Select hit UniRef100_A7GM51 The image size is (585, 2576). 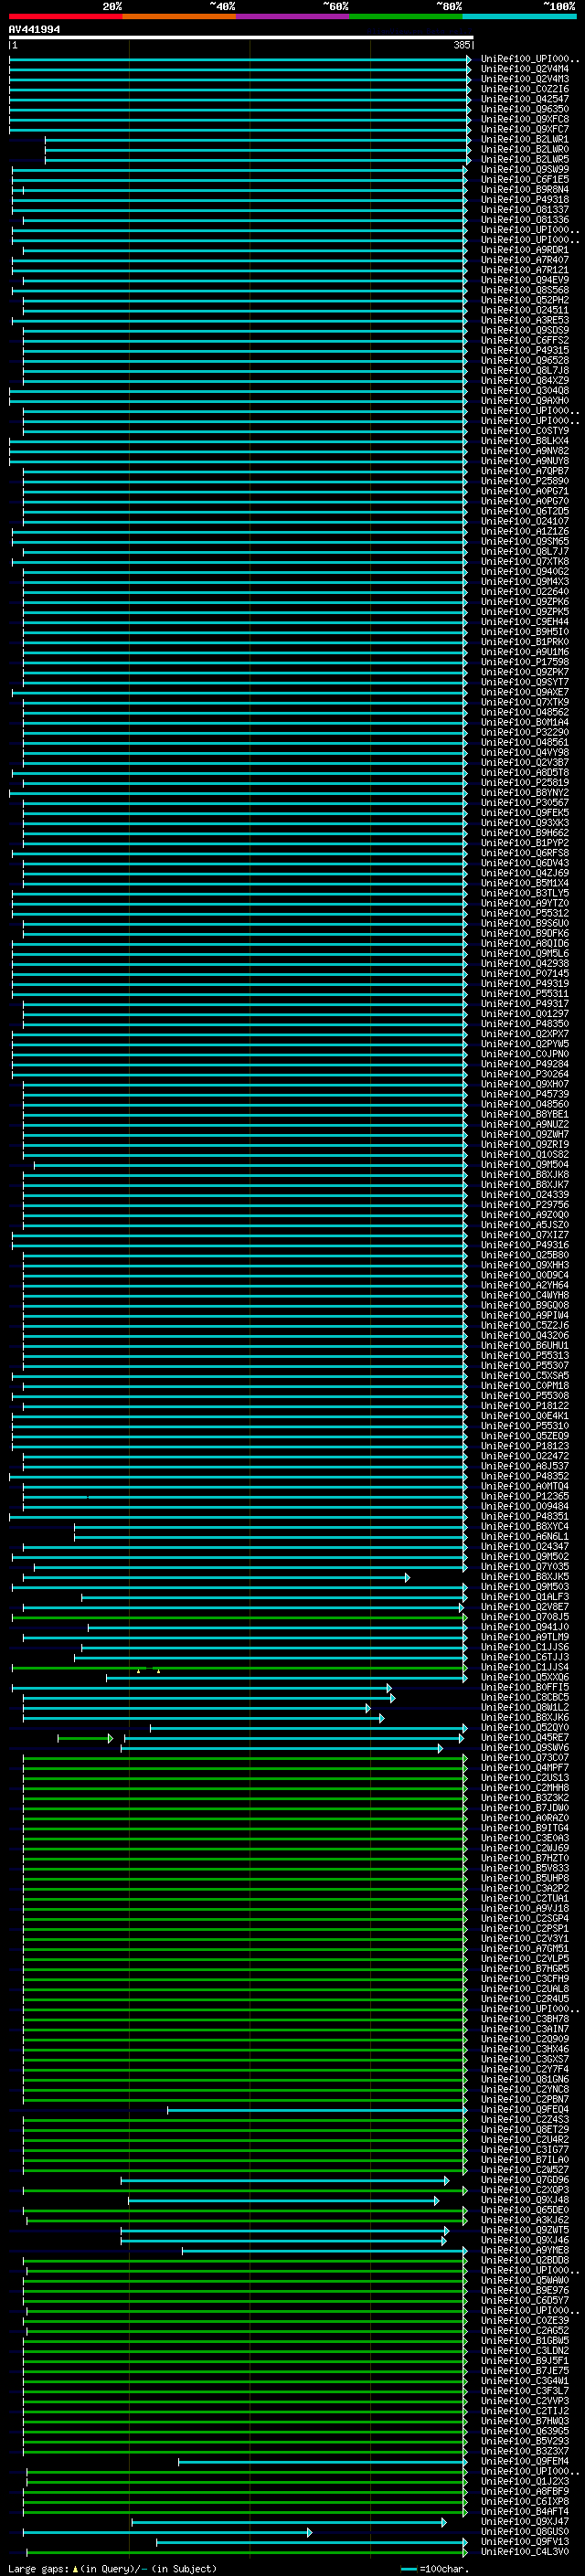(525, 1948)
